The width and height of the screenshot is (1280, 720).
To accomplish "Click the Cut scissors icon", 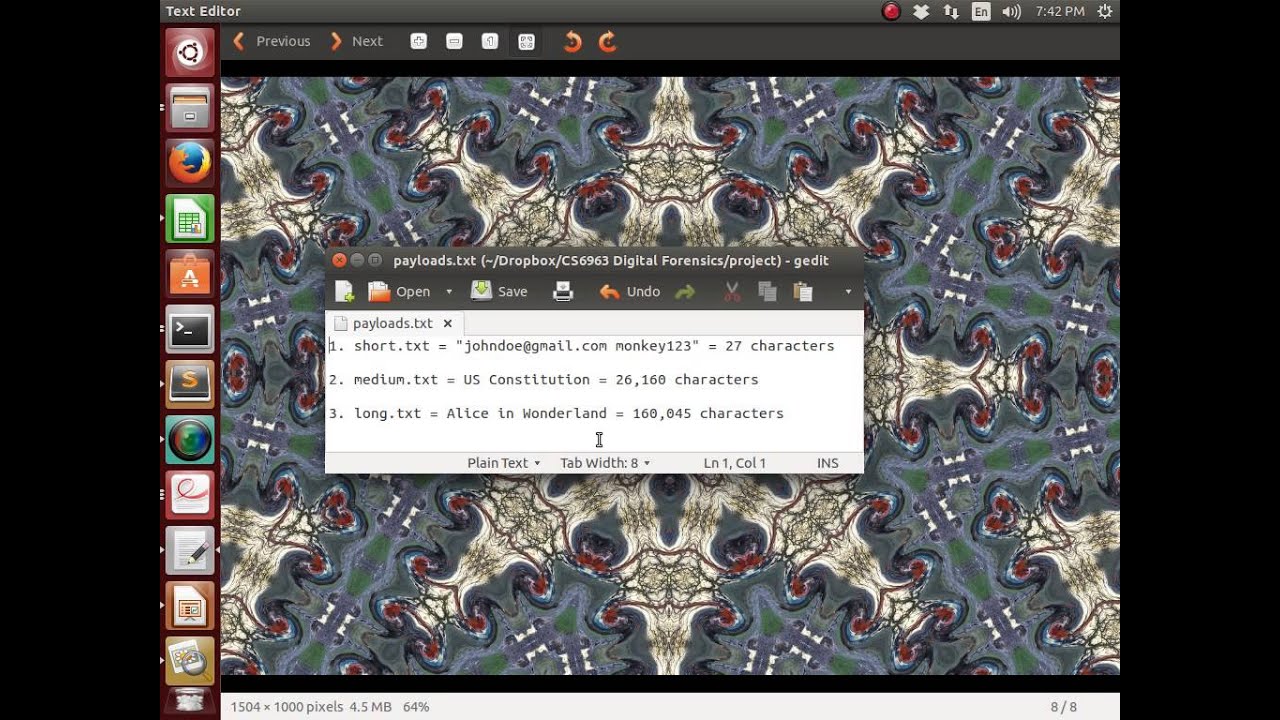I will (x=732, y=292).
